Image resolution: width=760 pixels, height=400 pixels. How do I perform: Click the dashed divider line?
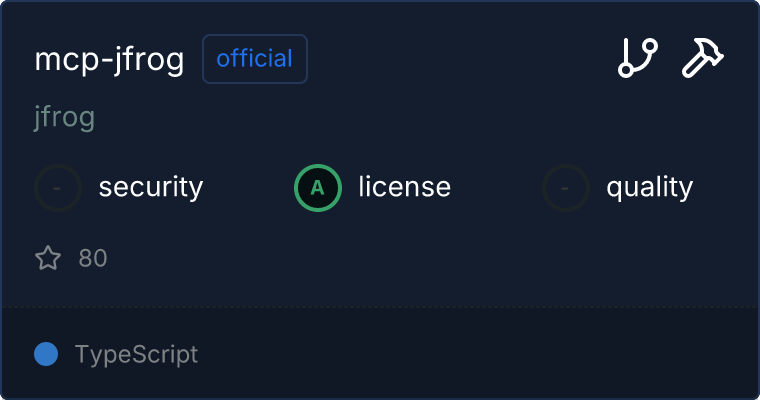[x=380, y=307]
